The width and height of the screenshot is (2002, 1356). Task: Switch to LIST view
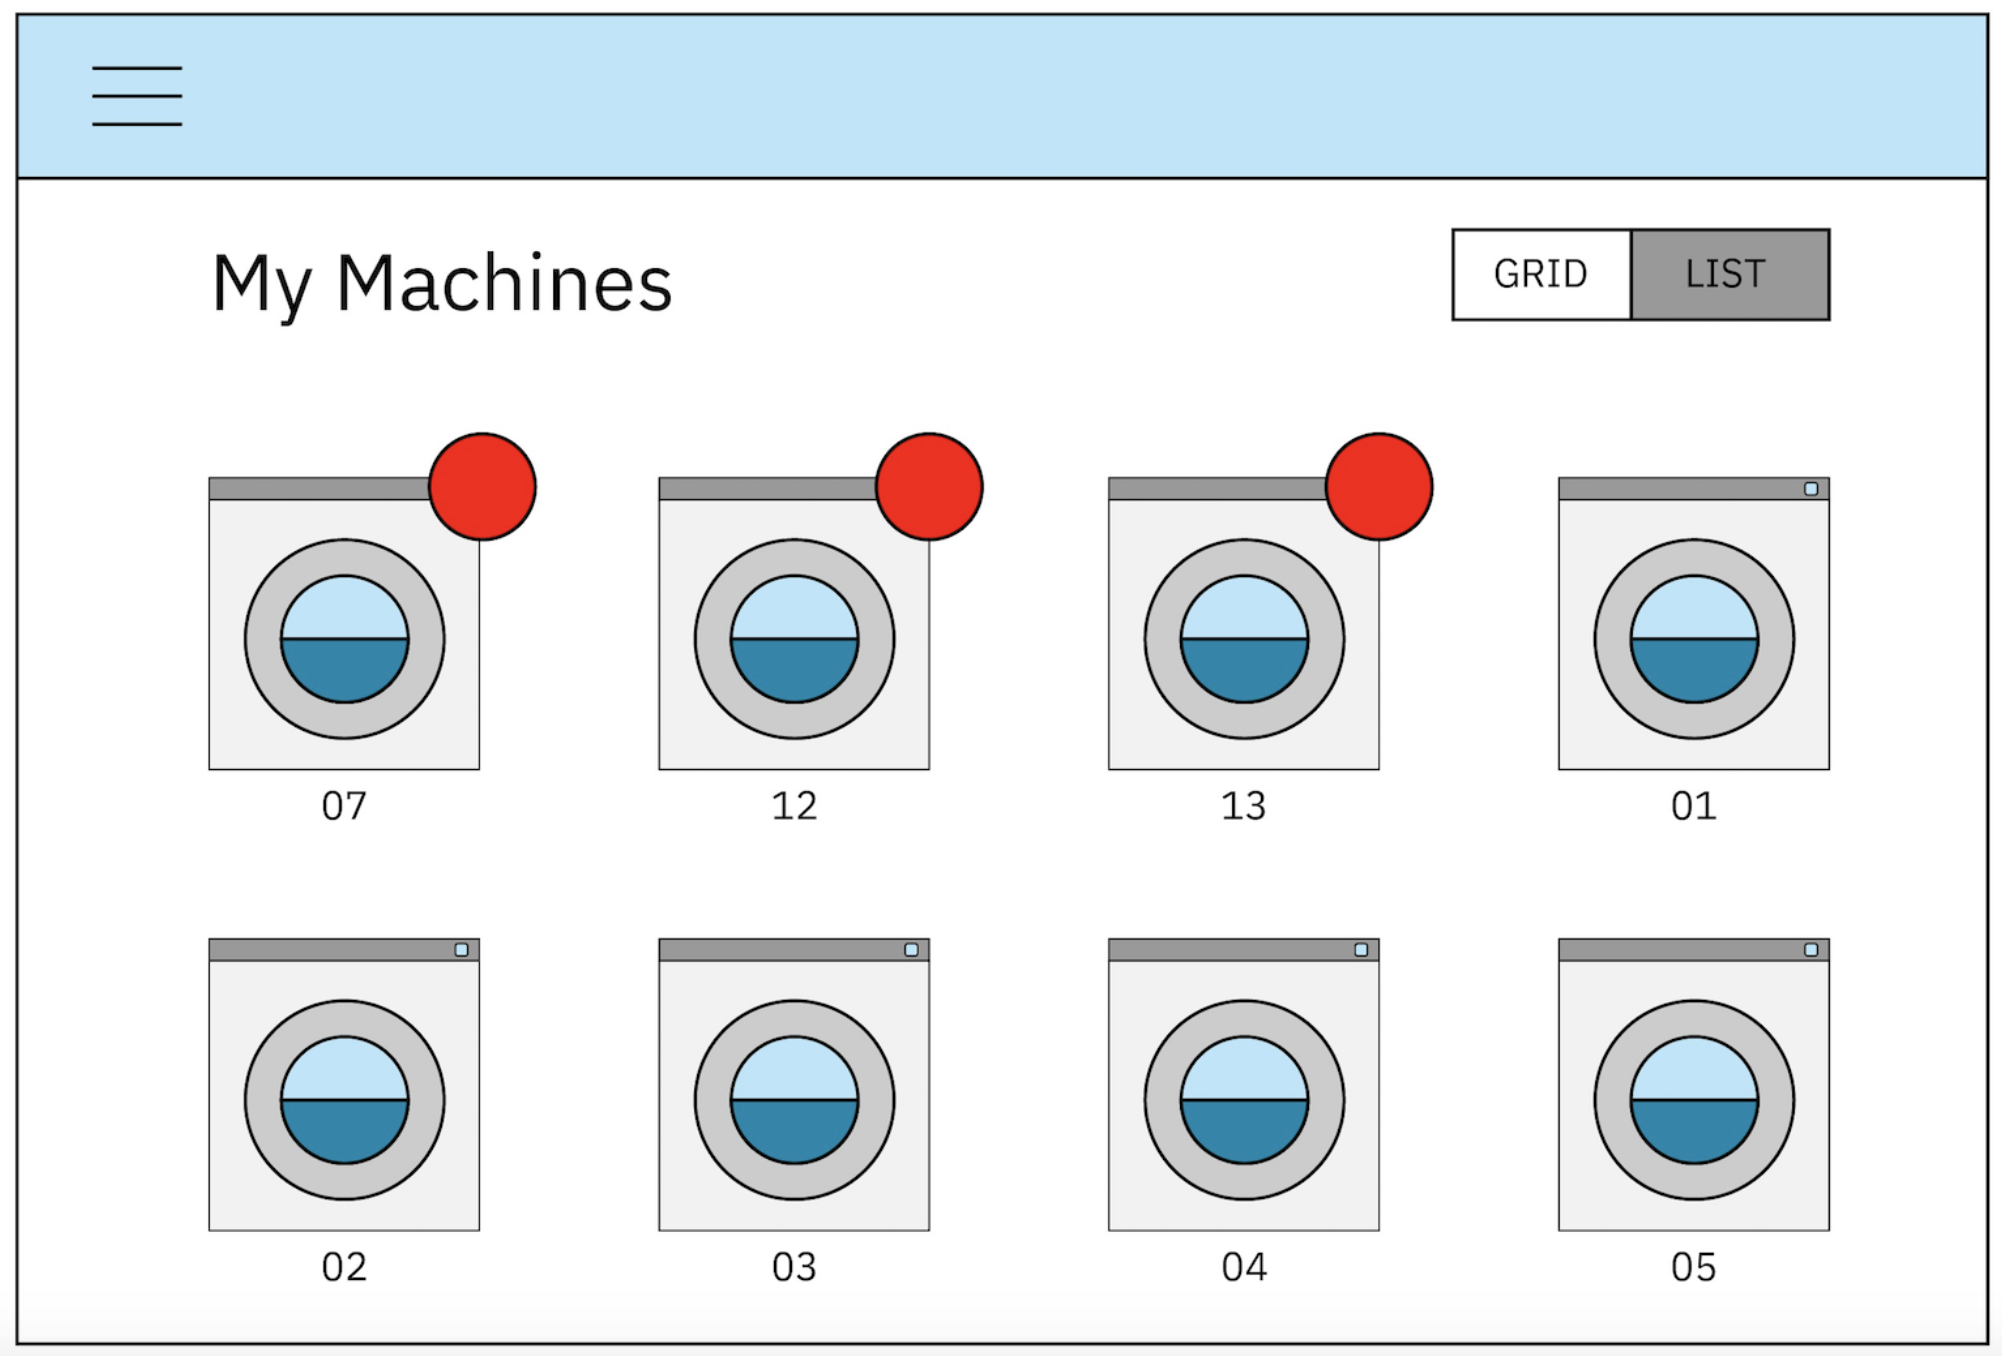click(1729, 274)
